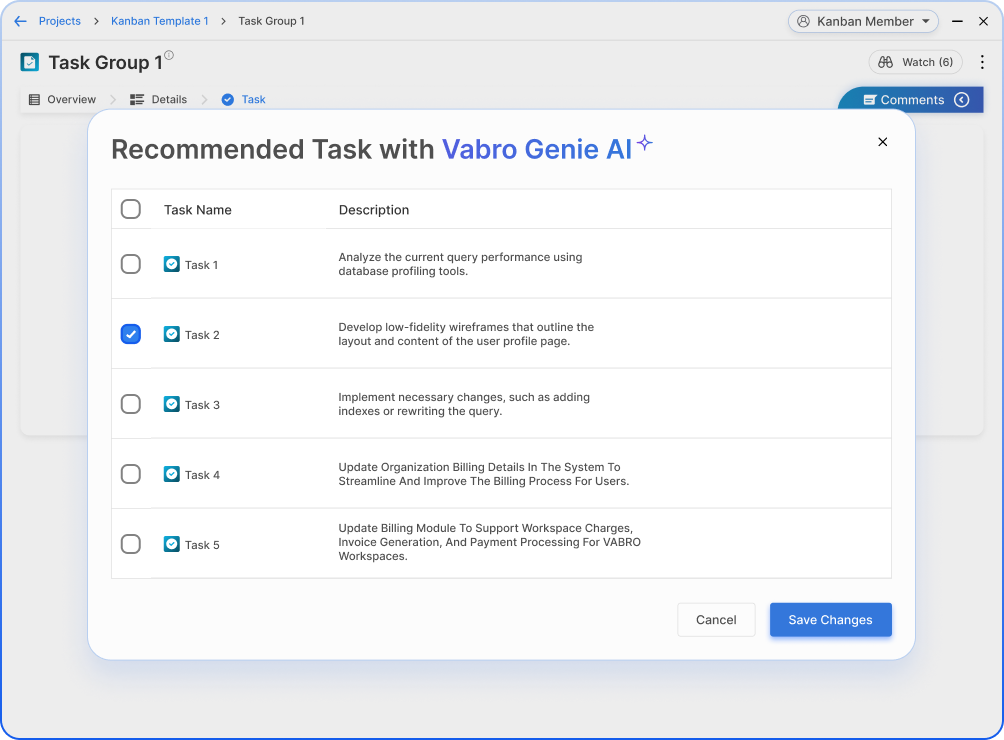Click the Task Group 1 info icon
Screen dimensions: 1004x740
point(169,56)
